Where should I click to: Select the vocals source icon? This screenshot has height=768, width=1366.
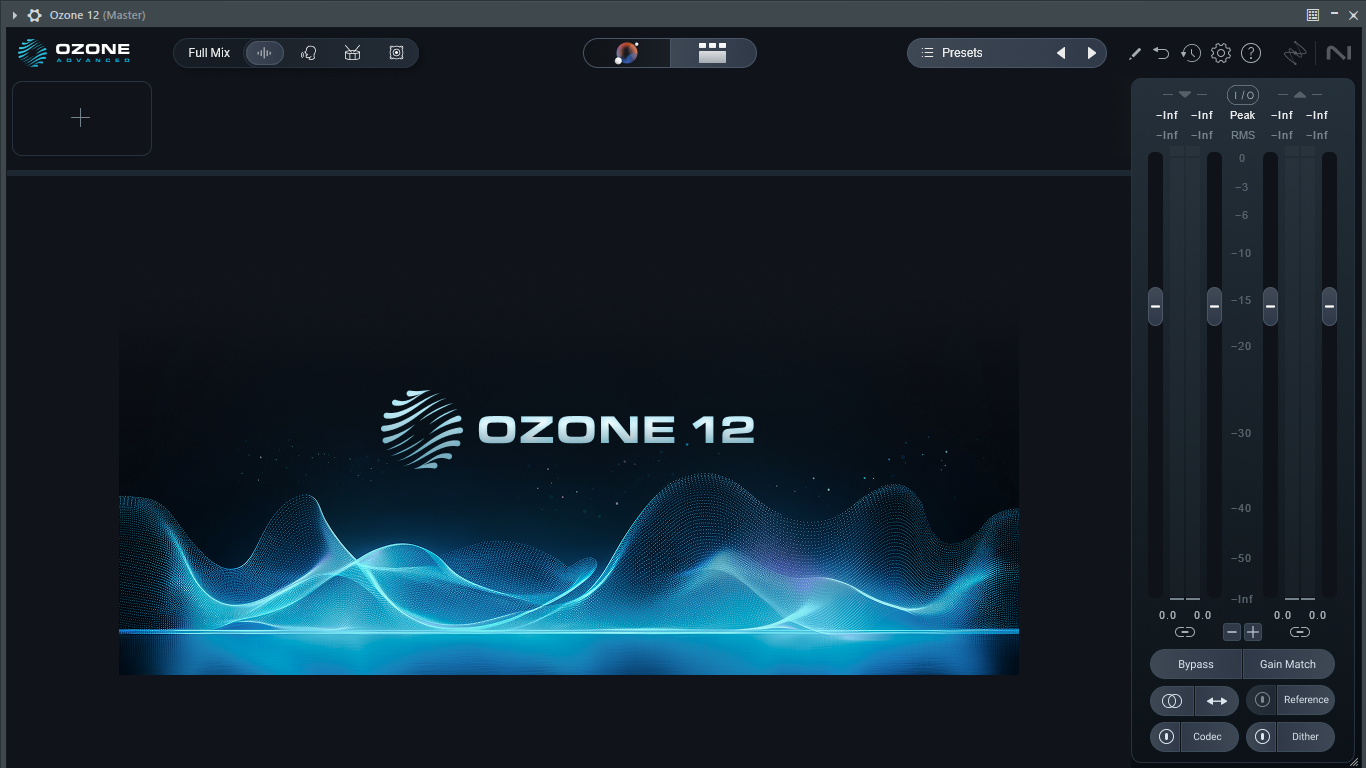click(308, 52)
